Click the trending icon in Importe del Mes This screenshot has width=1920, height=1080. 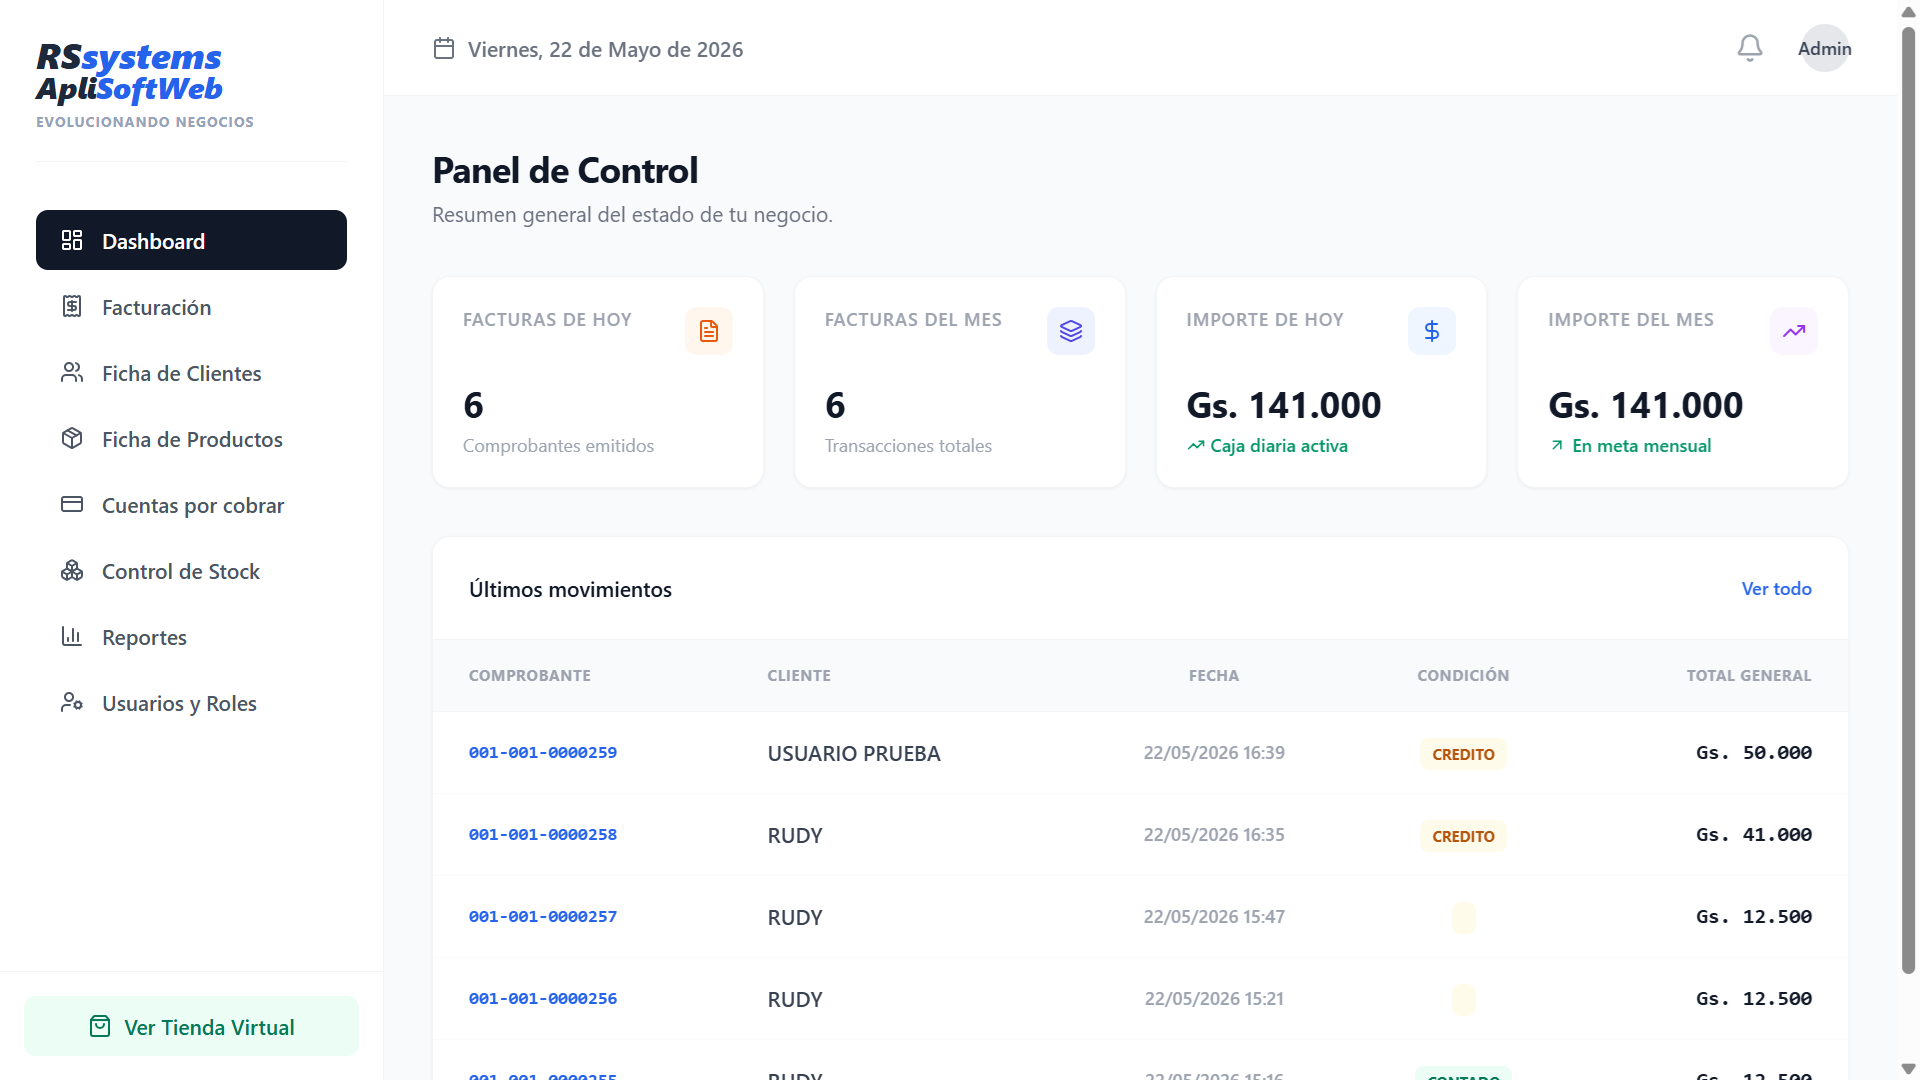pyautogui.click(x=1794, y=331)
